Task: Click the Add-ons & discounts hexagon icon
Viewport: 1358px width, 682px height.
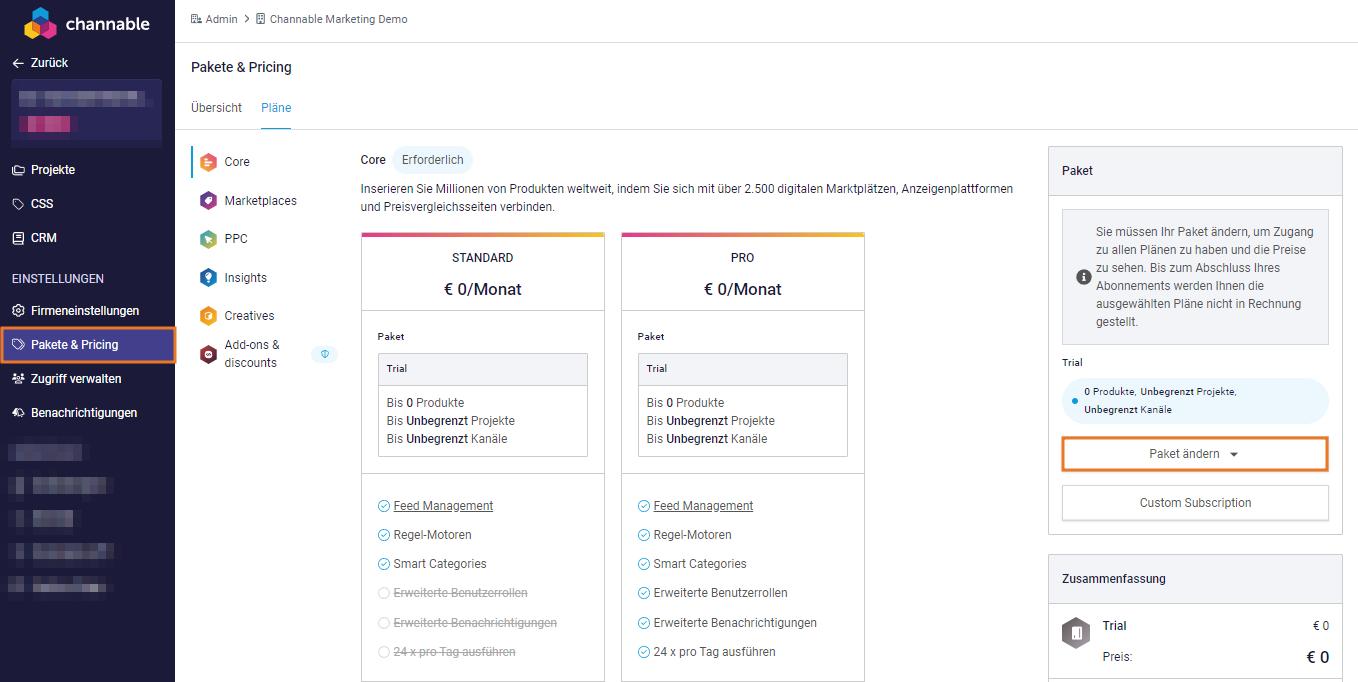Action: [208, 354]
